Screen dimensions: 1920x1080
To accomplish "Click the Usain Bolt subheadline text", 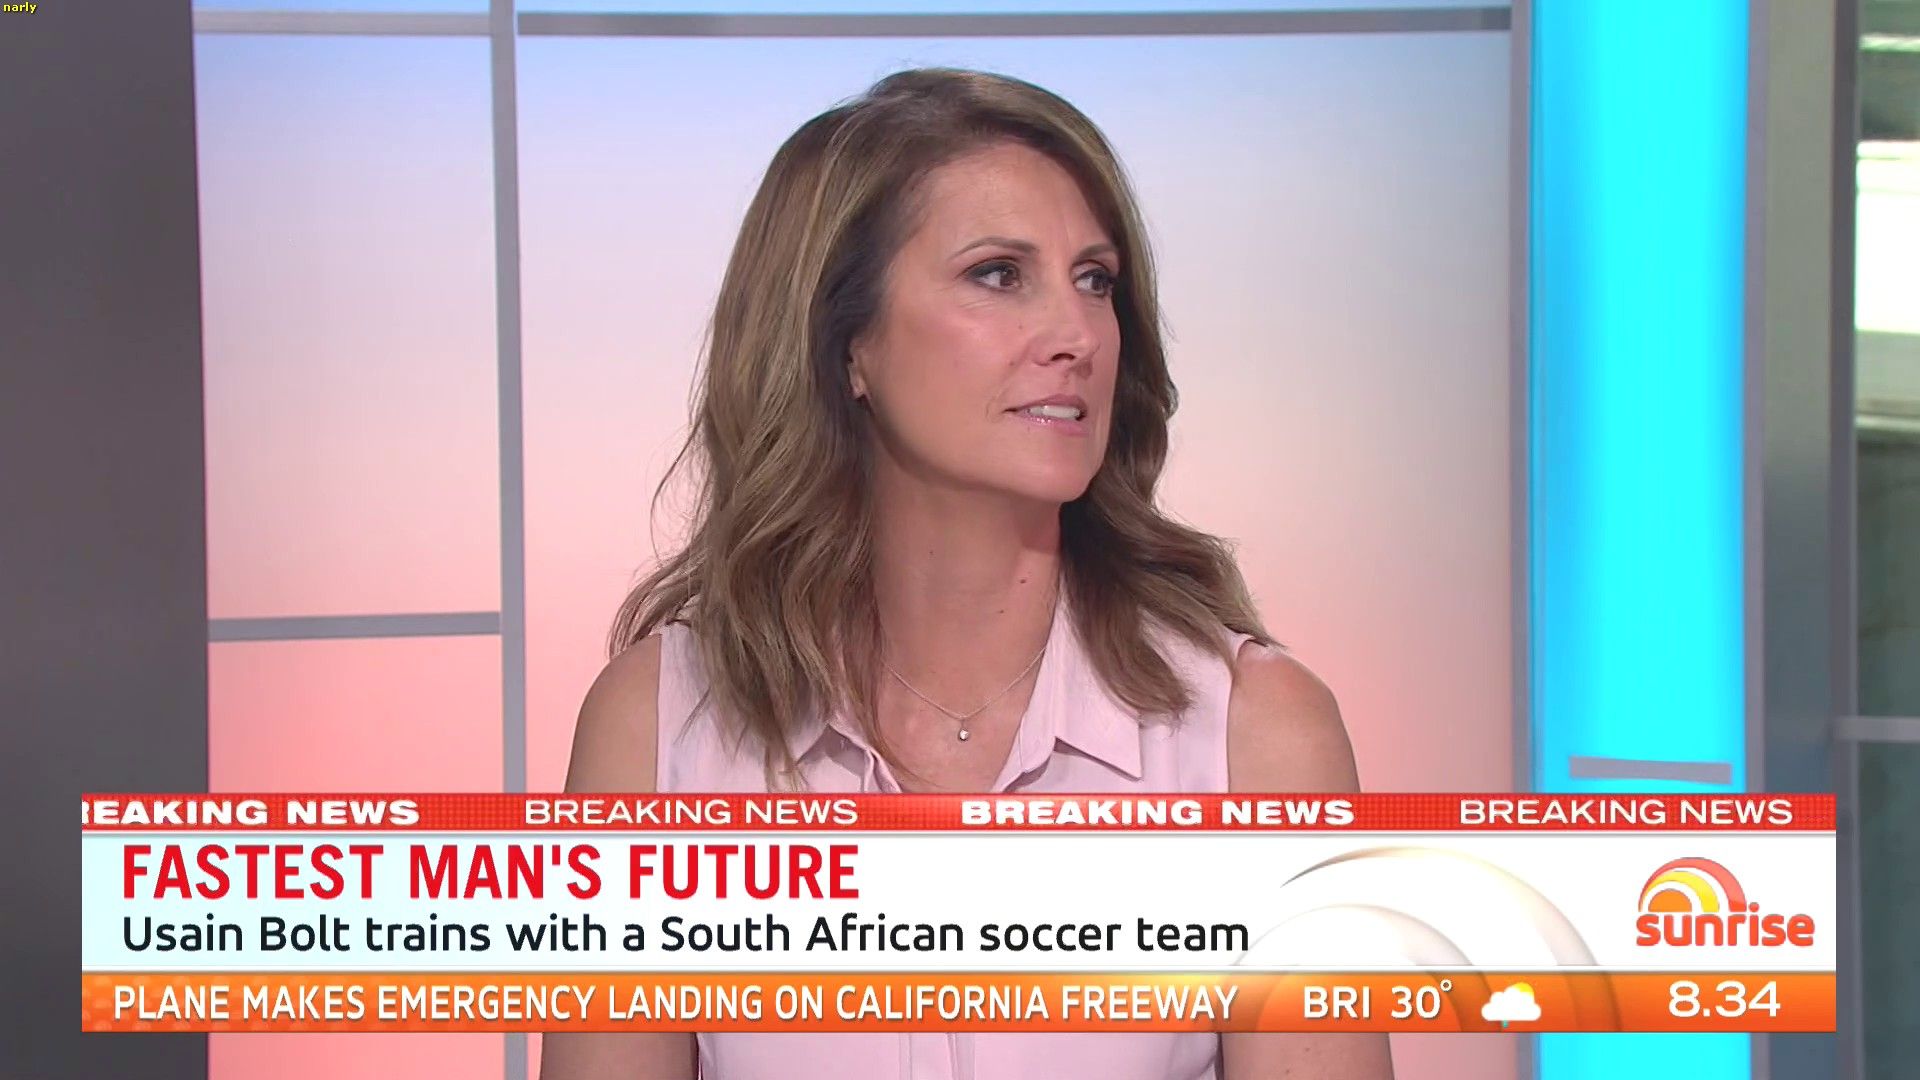I will click(x=685, y=934).
